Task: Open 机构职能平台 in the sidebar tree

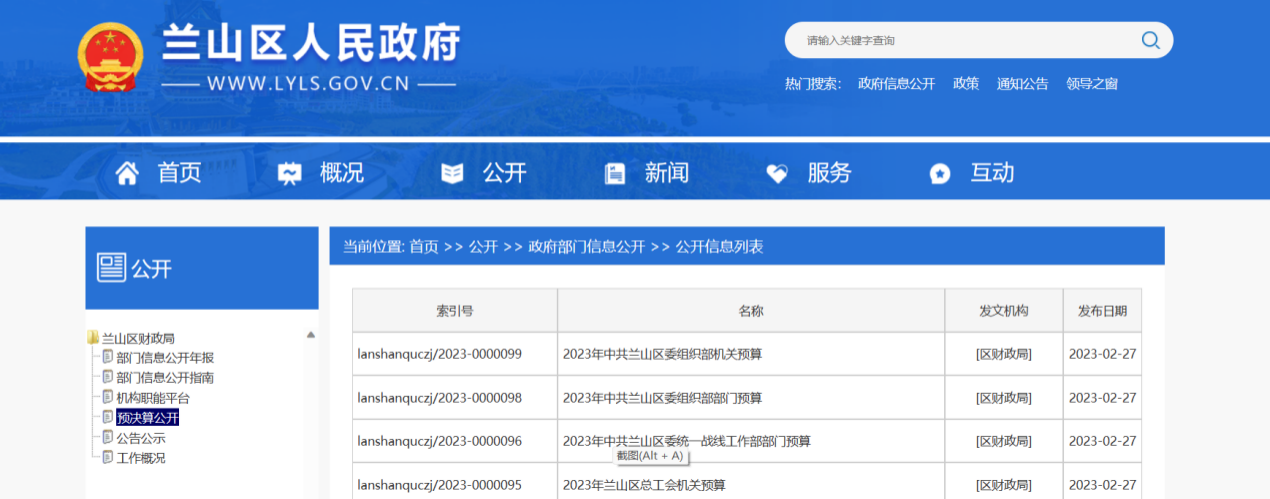Action: [152, 398]
